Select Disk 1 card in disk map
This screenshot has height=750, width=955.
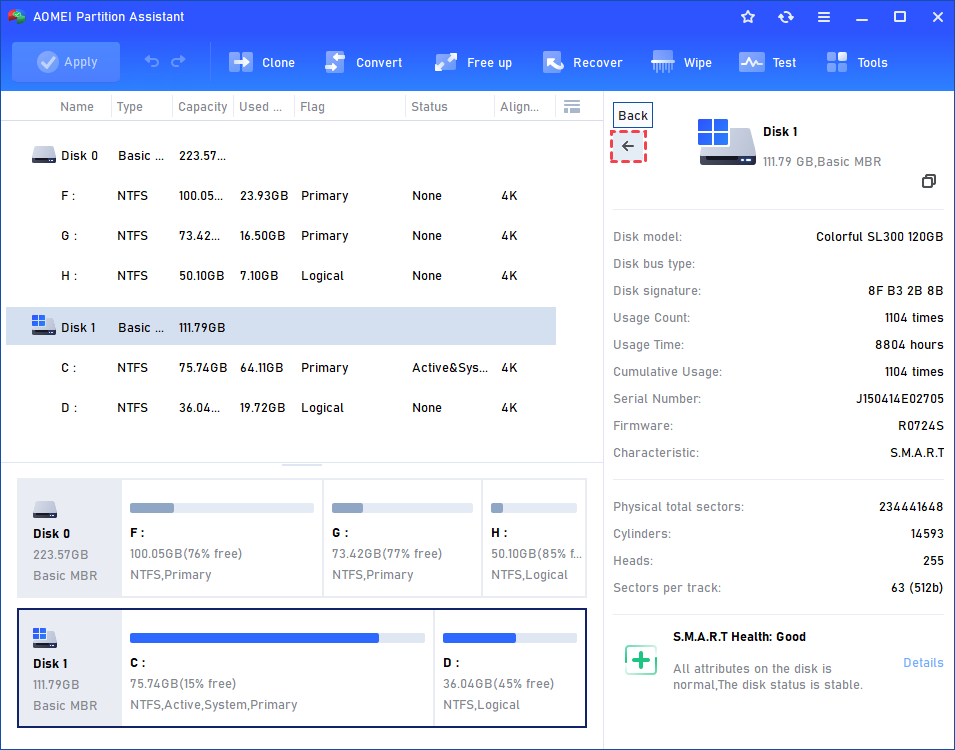point(69,668)
